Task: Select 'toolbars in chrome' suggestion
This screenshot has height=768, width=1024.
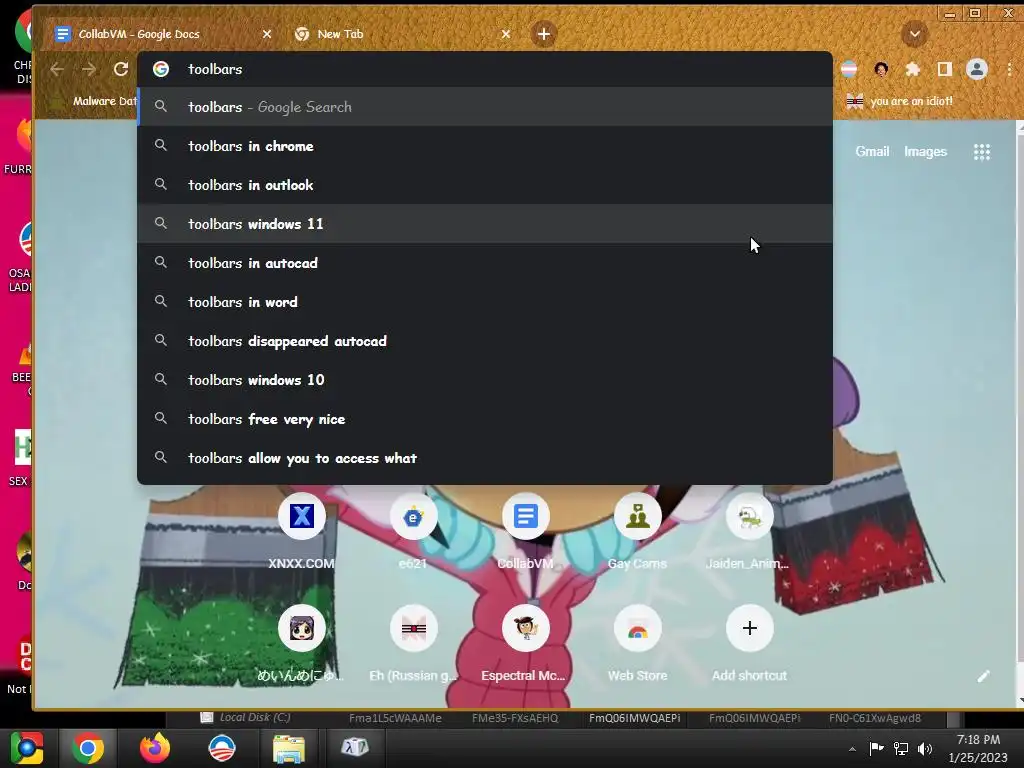Action: coord(485,146)
